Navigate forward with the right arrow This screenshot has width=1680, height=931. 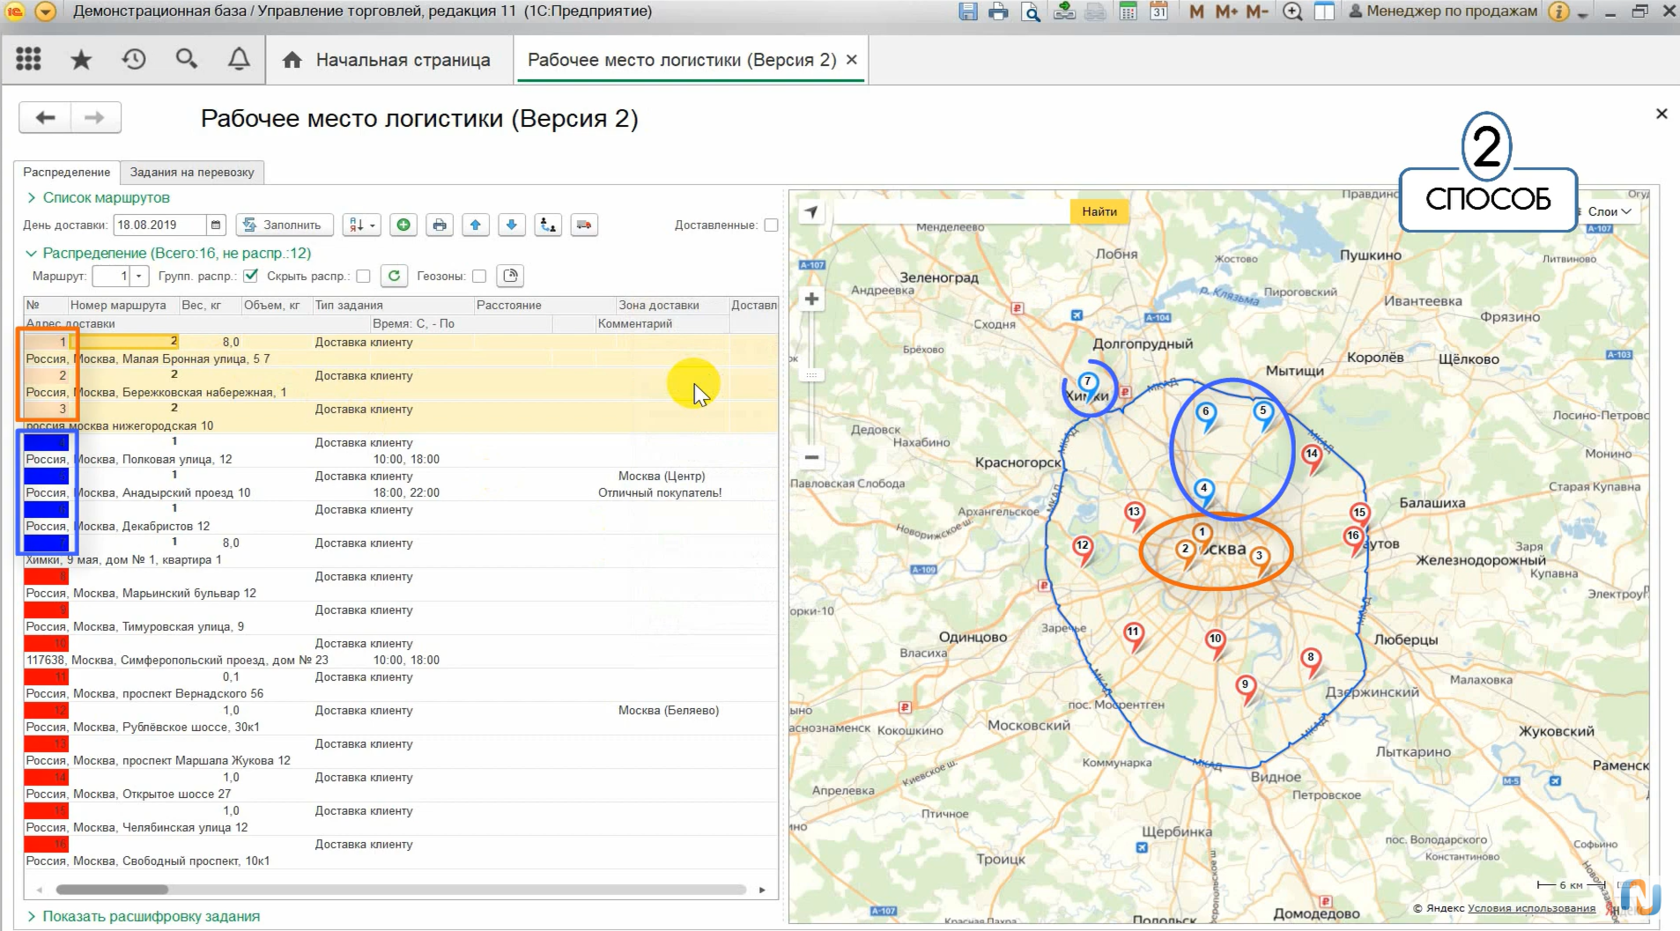coord(95,118)
